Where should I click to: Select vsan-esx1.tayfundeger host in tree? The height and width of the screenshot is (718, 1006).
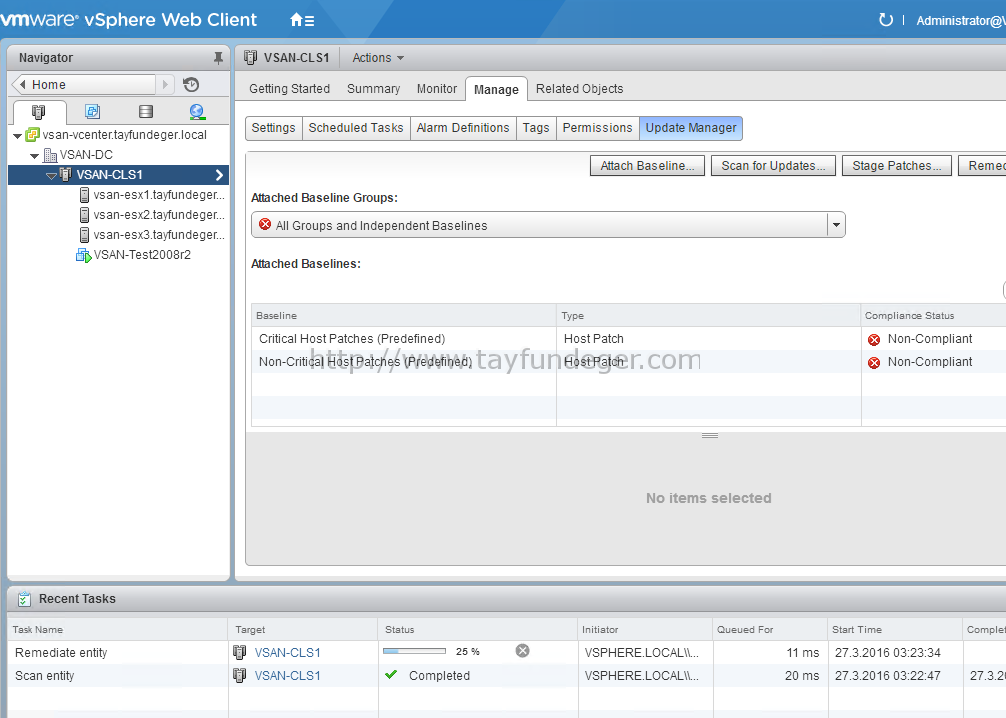coord(159,195)
